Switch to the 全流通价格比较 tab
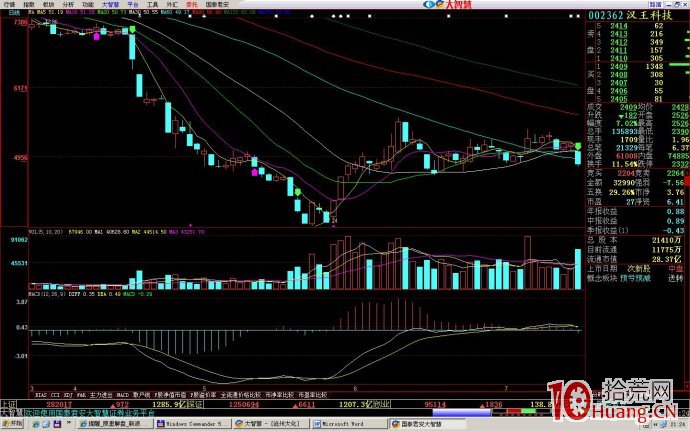This screenshot has width=690, height=431. click(241, 395)
